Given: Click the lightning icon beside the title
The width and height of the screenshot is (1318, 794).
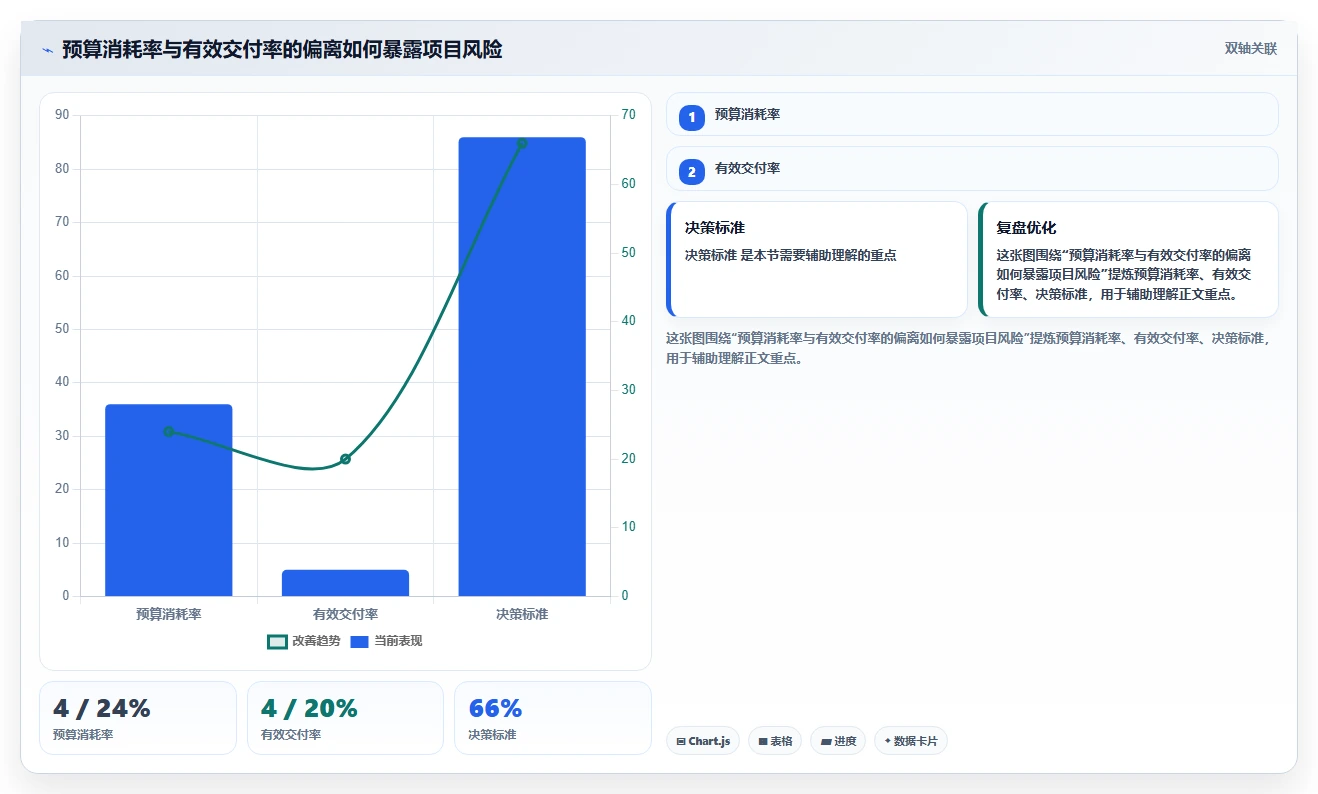Looking at the screenshot, I should pos(47,49).
